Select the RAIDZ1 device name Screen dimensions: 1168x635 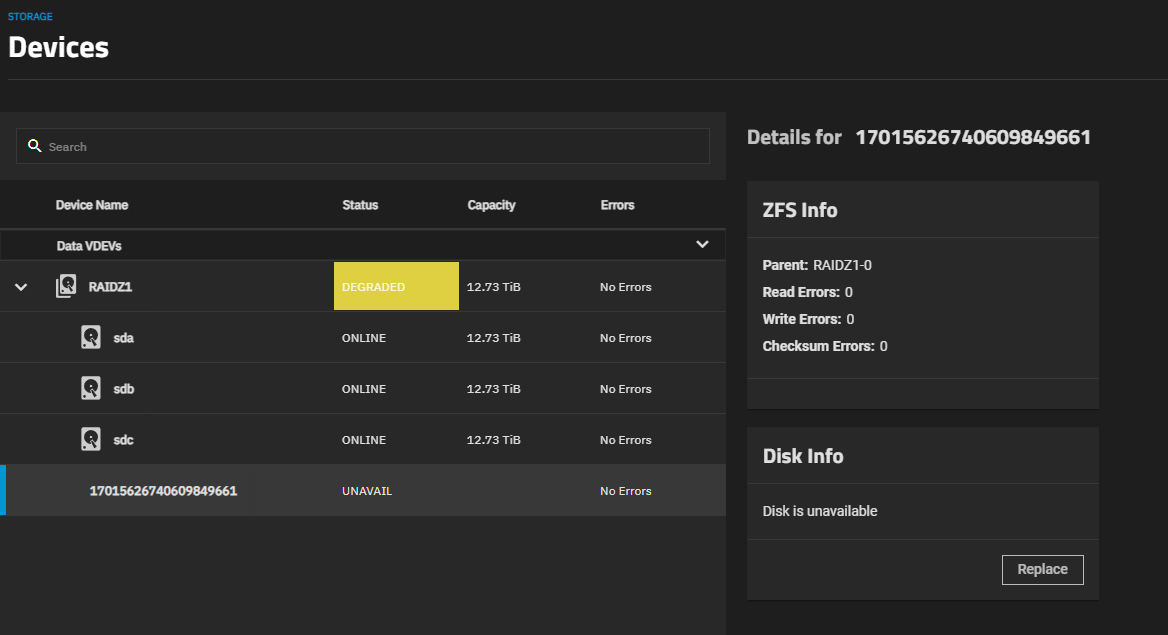click(110, 287)
